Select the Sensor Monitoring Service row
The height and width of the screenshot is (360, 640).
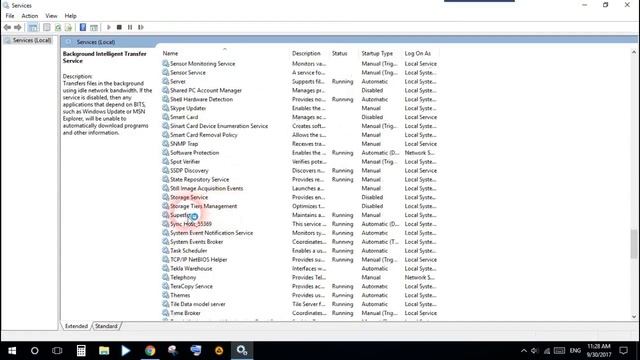[x=300, y=64]
